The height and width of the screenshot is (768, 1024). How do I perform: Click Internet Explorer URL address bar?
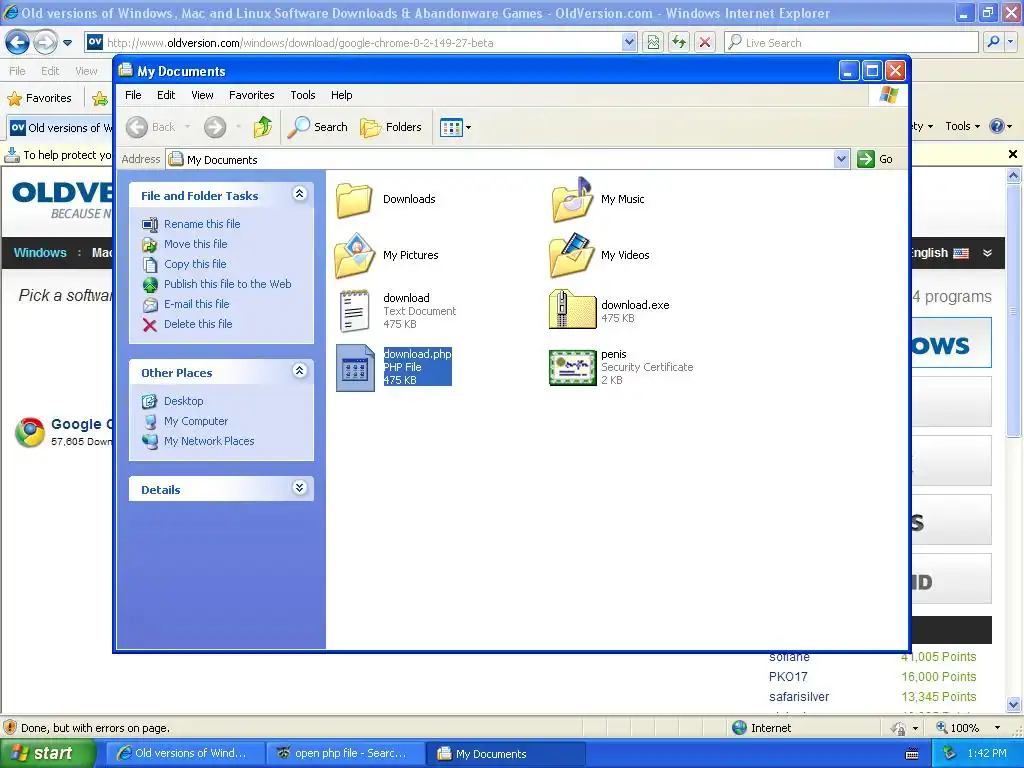point(353,42)
